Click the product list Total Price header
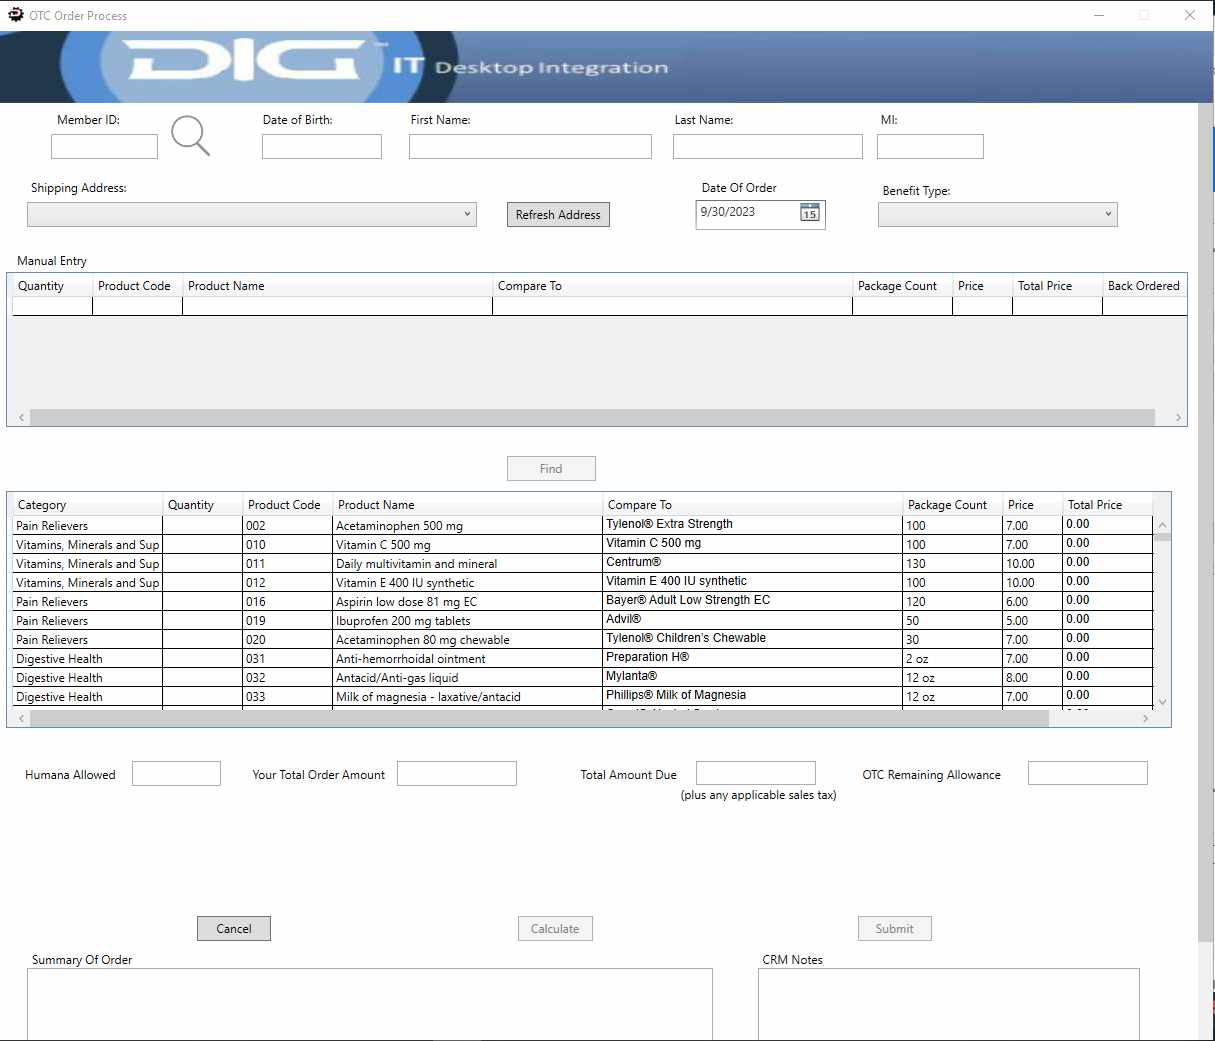 coord(1107,505)
